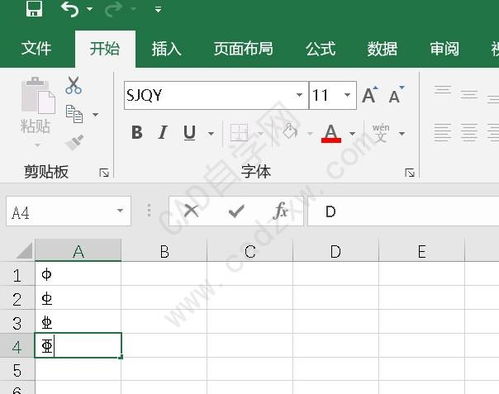This screenshot has height=394, width=499.
Task: Center text horizontally in the cell
Action: coord(469,132)
